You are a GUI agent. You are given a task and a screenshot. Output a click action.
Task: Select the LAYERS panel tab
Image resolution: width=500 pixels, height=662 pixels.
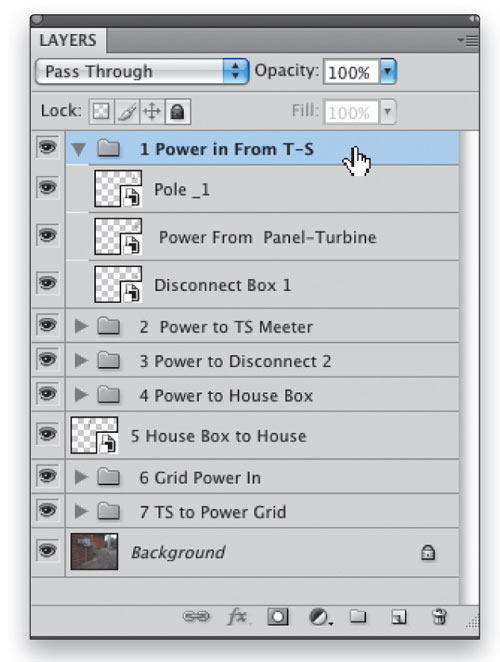click(68, 40)
